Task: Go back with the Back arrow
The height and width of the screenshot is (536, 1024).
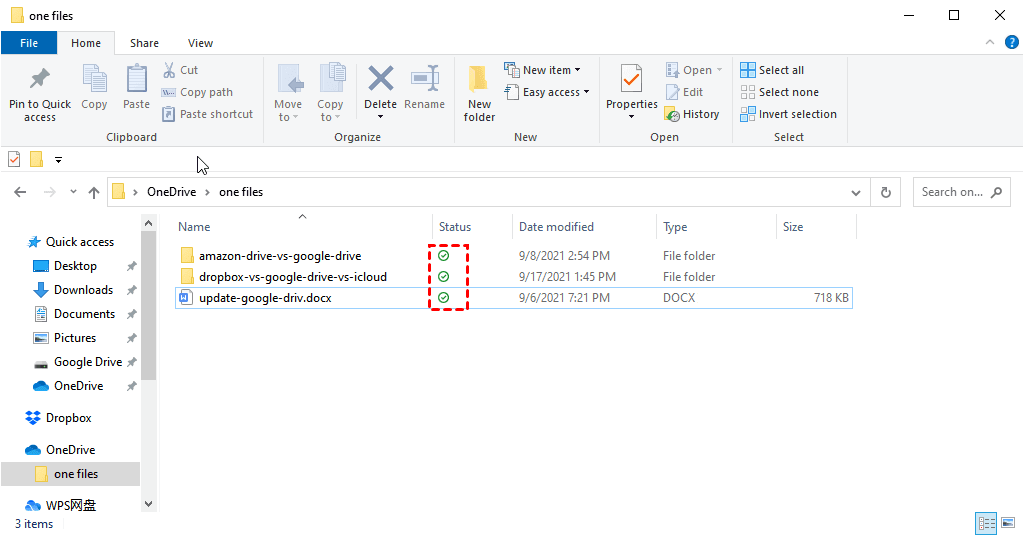Action: 20,192
